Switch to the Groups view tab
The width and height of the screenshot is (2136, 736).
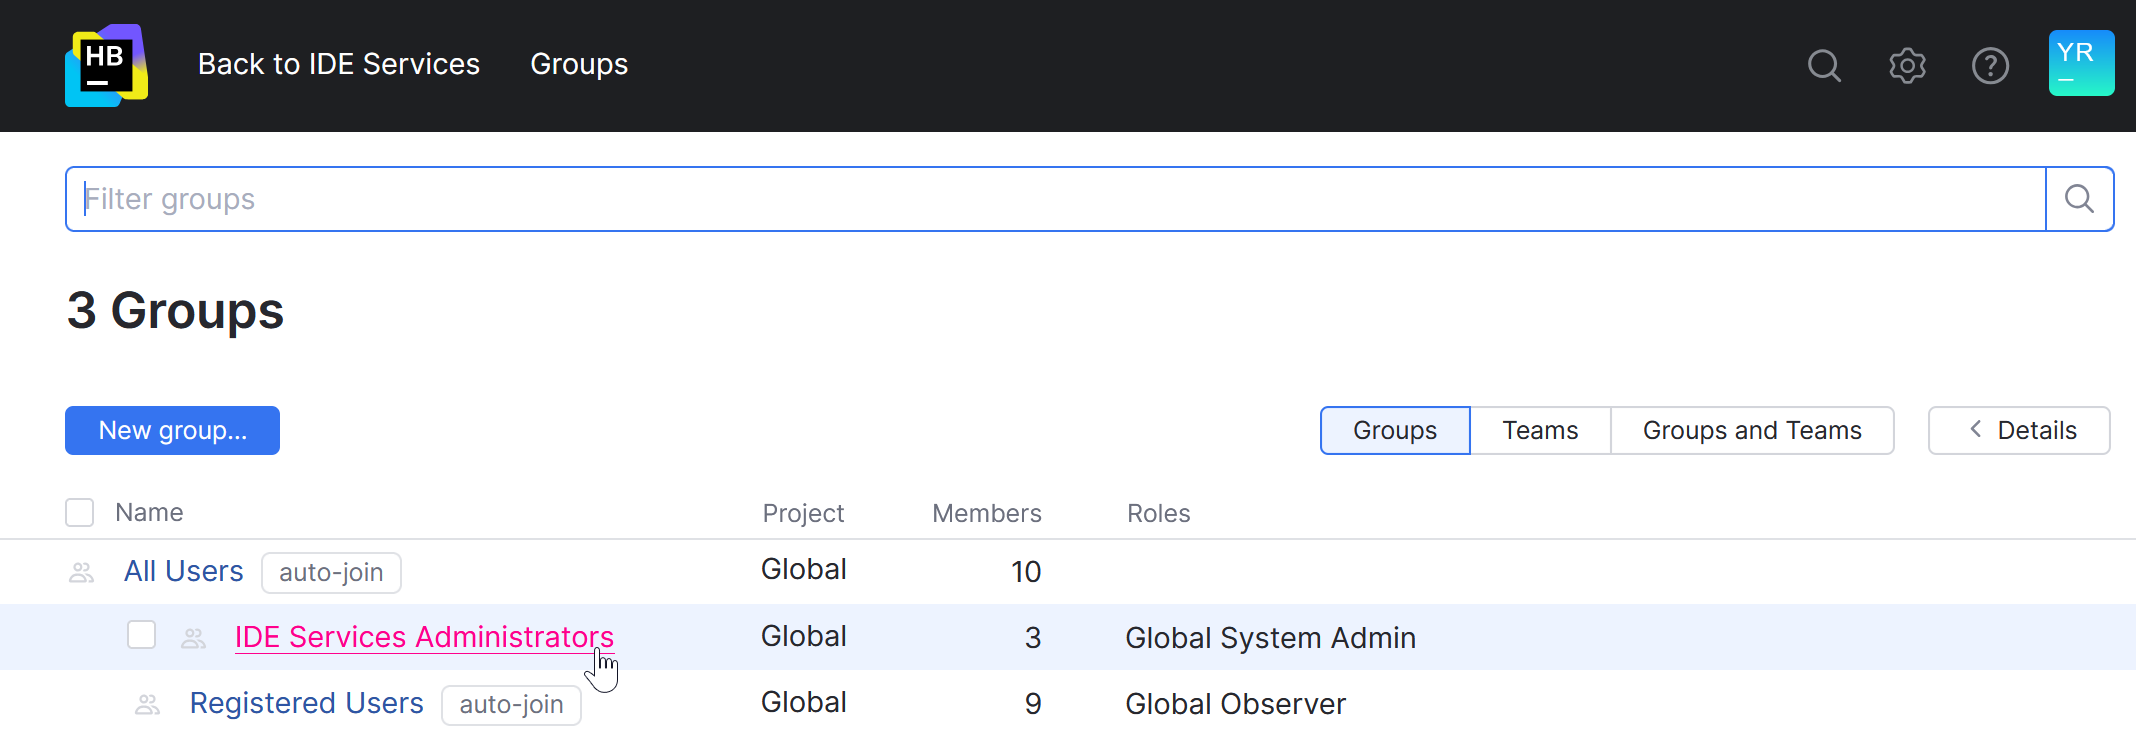[x=1395, y=430]
